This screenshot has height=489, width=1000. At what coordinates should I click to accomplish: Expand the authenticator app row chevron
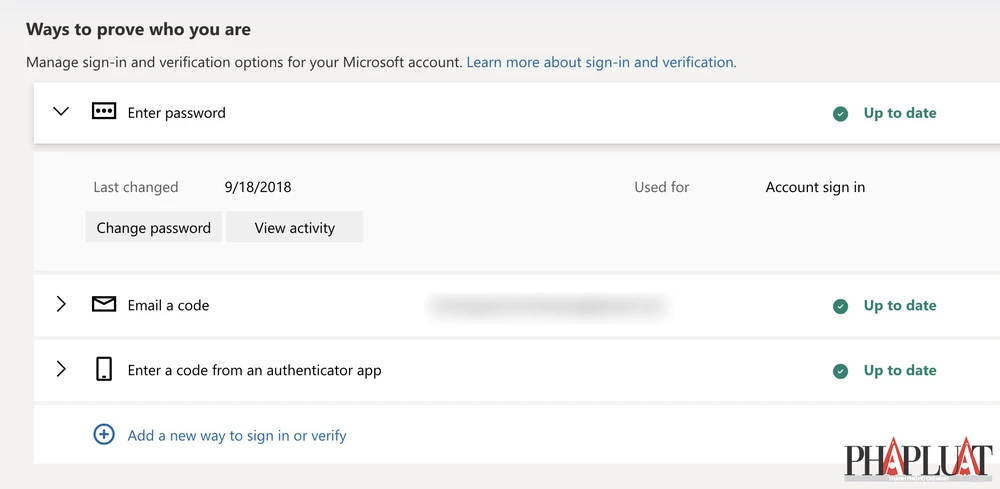(61, 370)
